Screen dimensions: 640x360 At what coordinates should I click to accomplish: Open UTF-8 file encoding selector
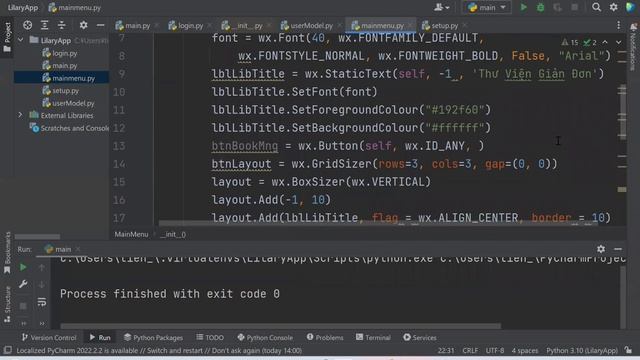495,350
